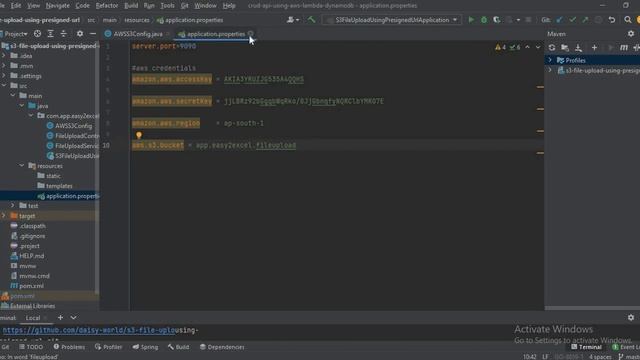The height and width of the screenshot is (360, 640).
Task: Open the TODO tool window
Action: pos(31,347)
